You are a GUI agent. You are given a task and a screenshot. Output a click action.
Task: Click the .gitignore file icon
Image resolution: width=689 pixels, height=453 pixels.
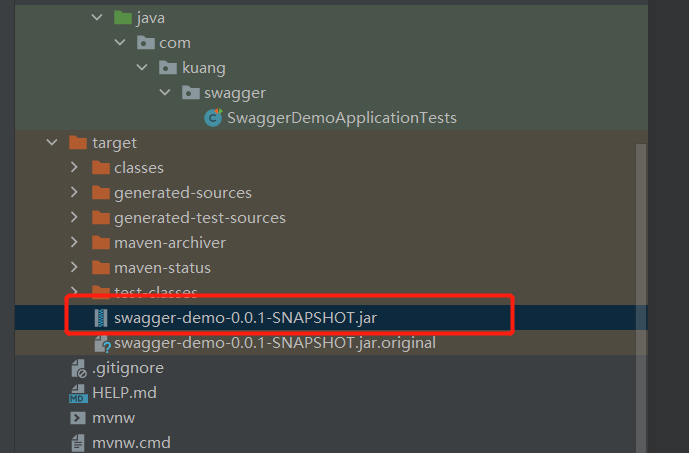click(x=79, y=368)
